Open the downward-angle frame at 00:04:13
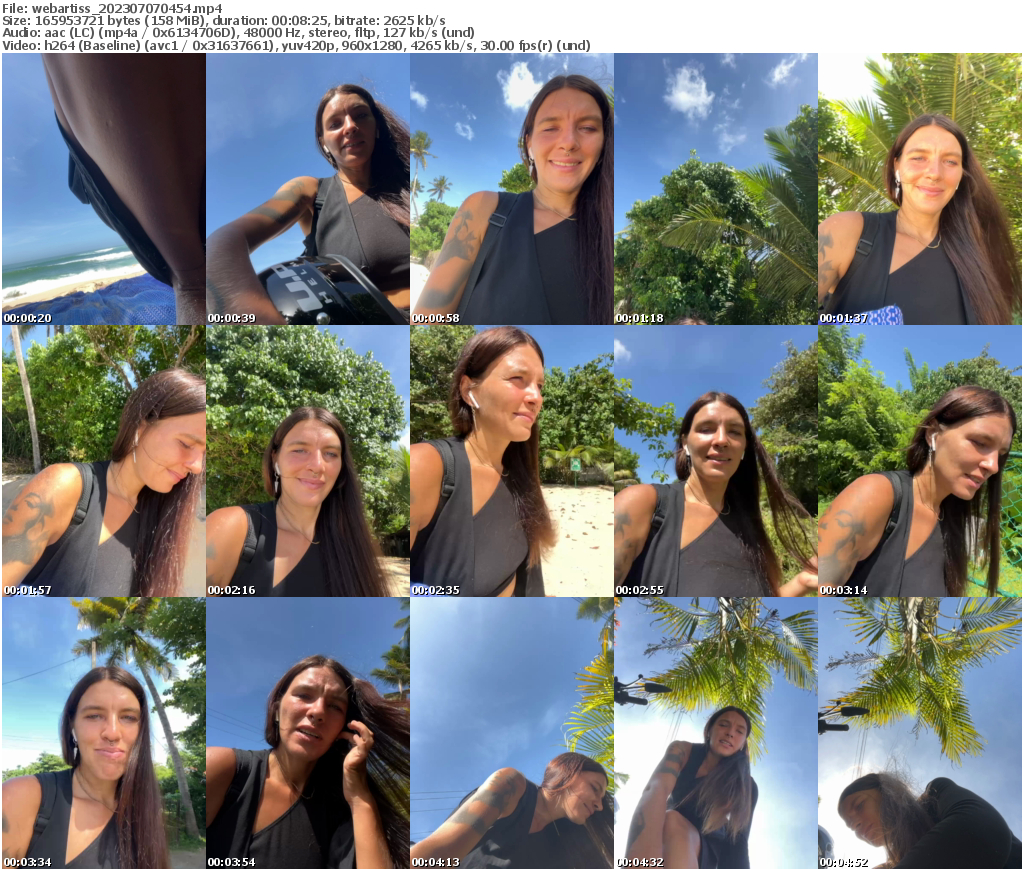Screen dimensions: 1024x869 (x=512, y=732)
